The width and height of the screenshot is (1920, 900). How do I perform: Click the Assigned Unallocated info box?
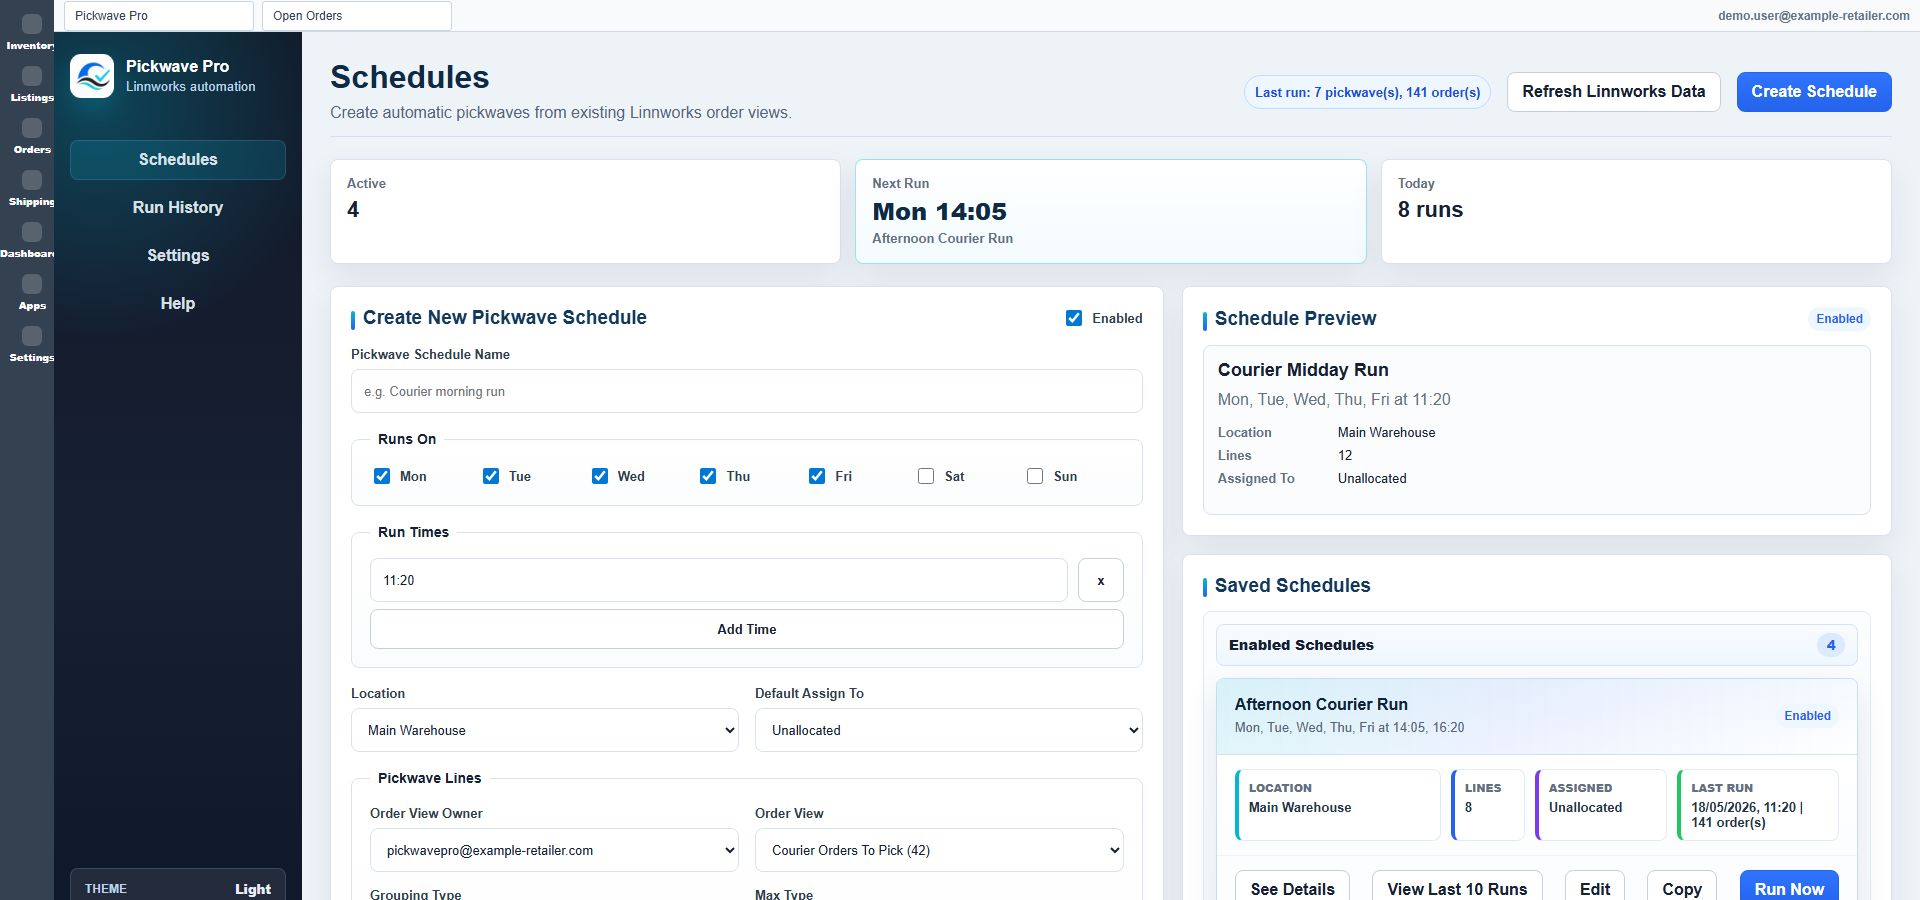click(1600, 805)
